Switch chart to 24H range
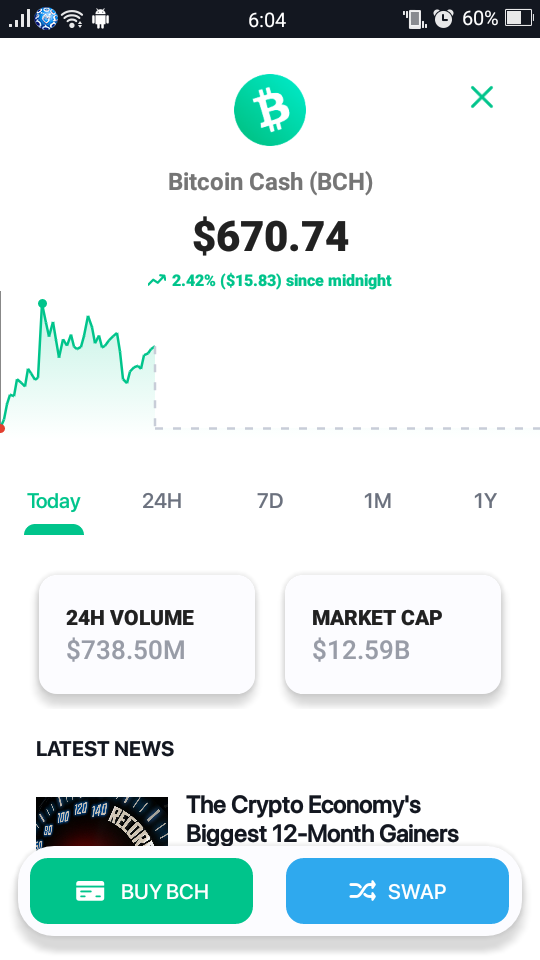540x960 pixels. pyautogui.click(x=162, y=501)
